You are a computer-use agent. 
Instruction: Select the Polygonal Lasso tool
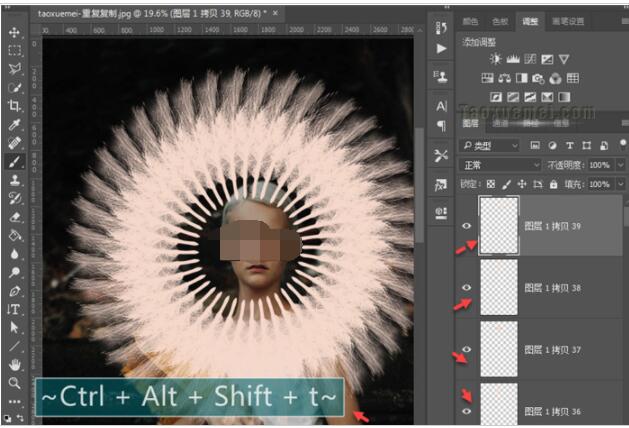[14, 69]
